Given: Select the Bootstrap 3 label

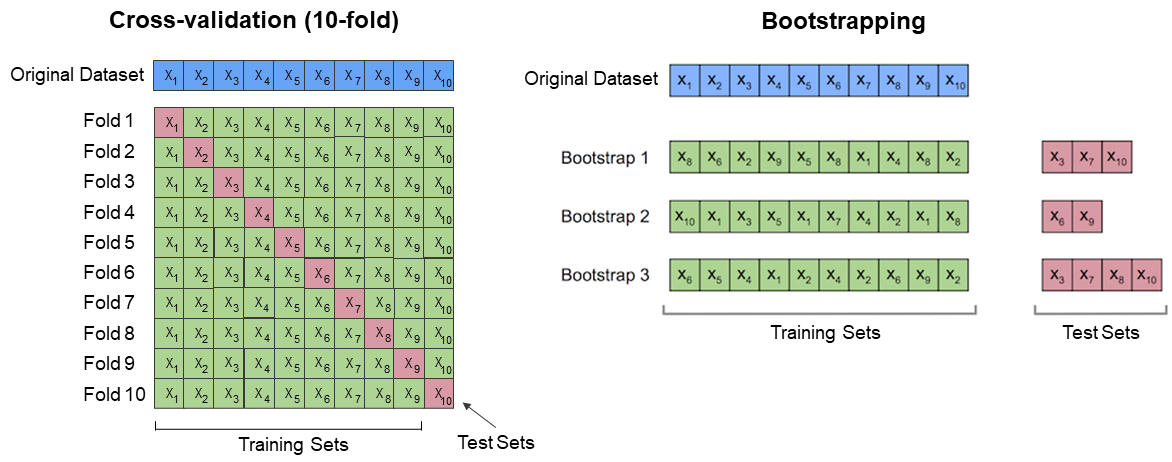Looking at the screenshot, I should (x=605, y=274).
